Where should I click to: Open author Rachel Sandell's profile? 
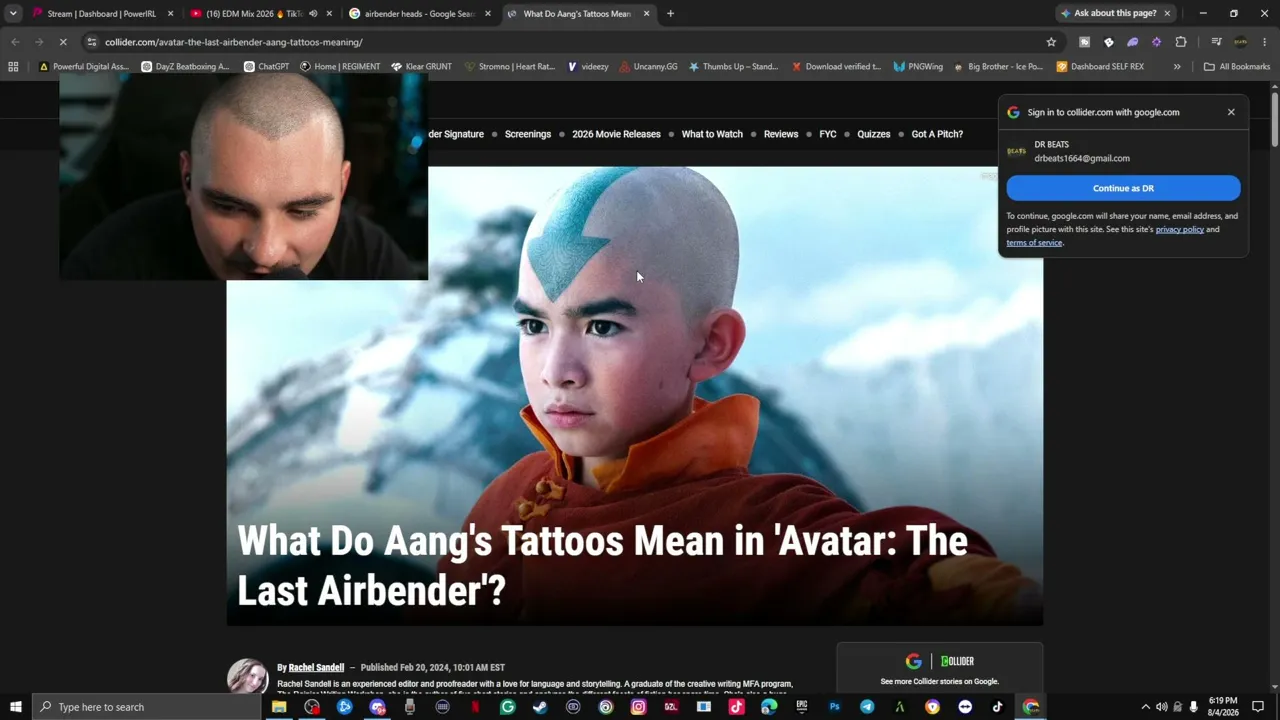pyautogui.click(x=316, y=667)
